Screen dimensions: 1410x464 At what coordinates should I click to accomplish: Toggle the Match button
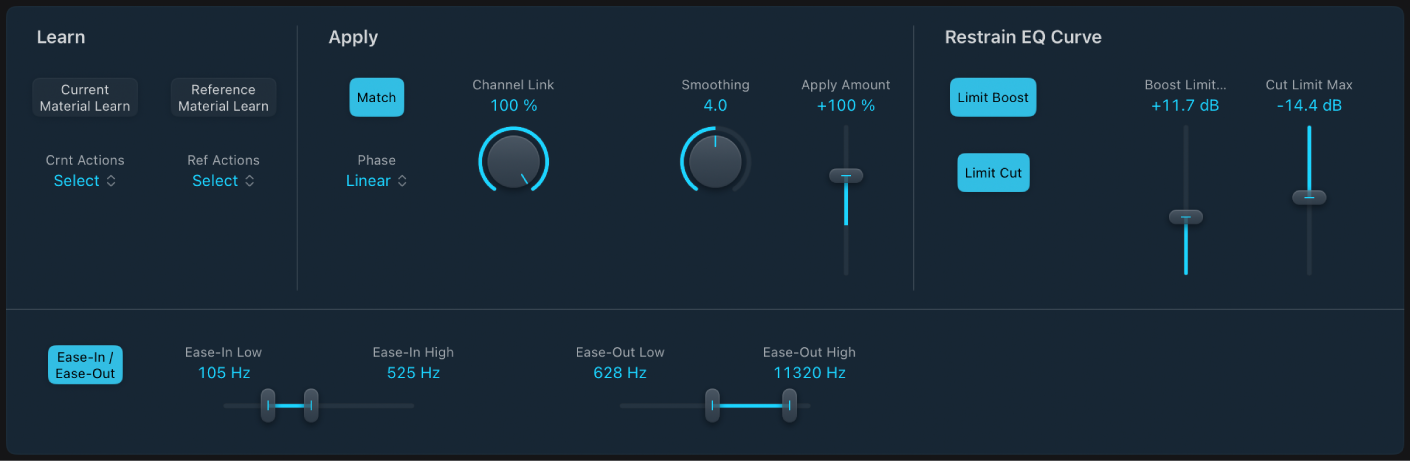point(376,98)
